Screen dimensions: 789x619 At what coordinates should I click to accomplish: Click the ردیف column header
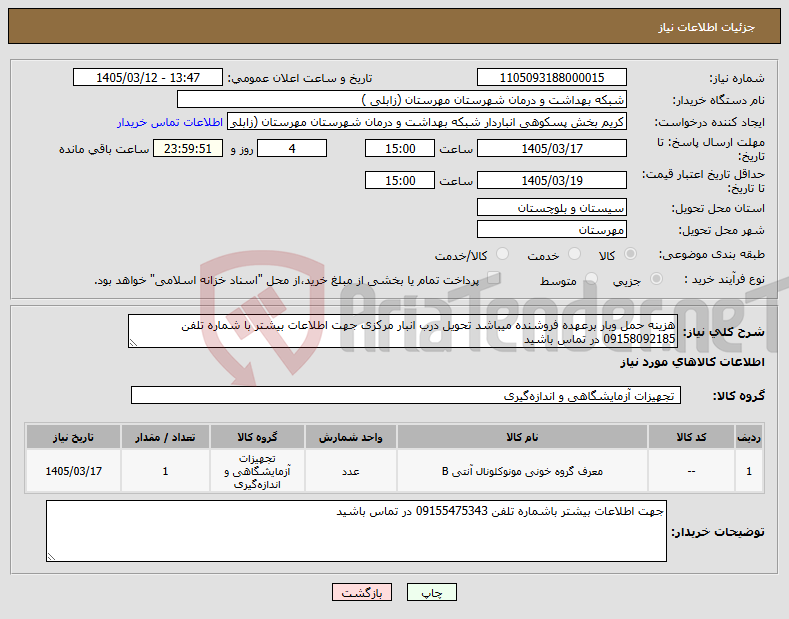(x=749, y=437)
